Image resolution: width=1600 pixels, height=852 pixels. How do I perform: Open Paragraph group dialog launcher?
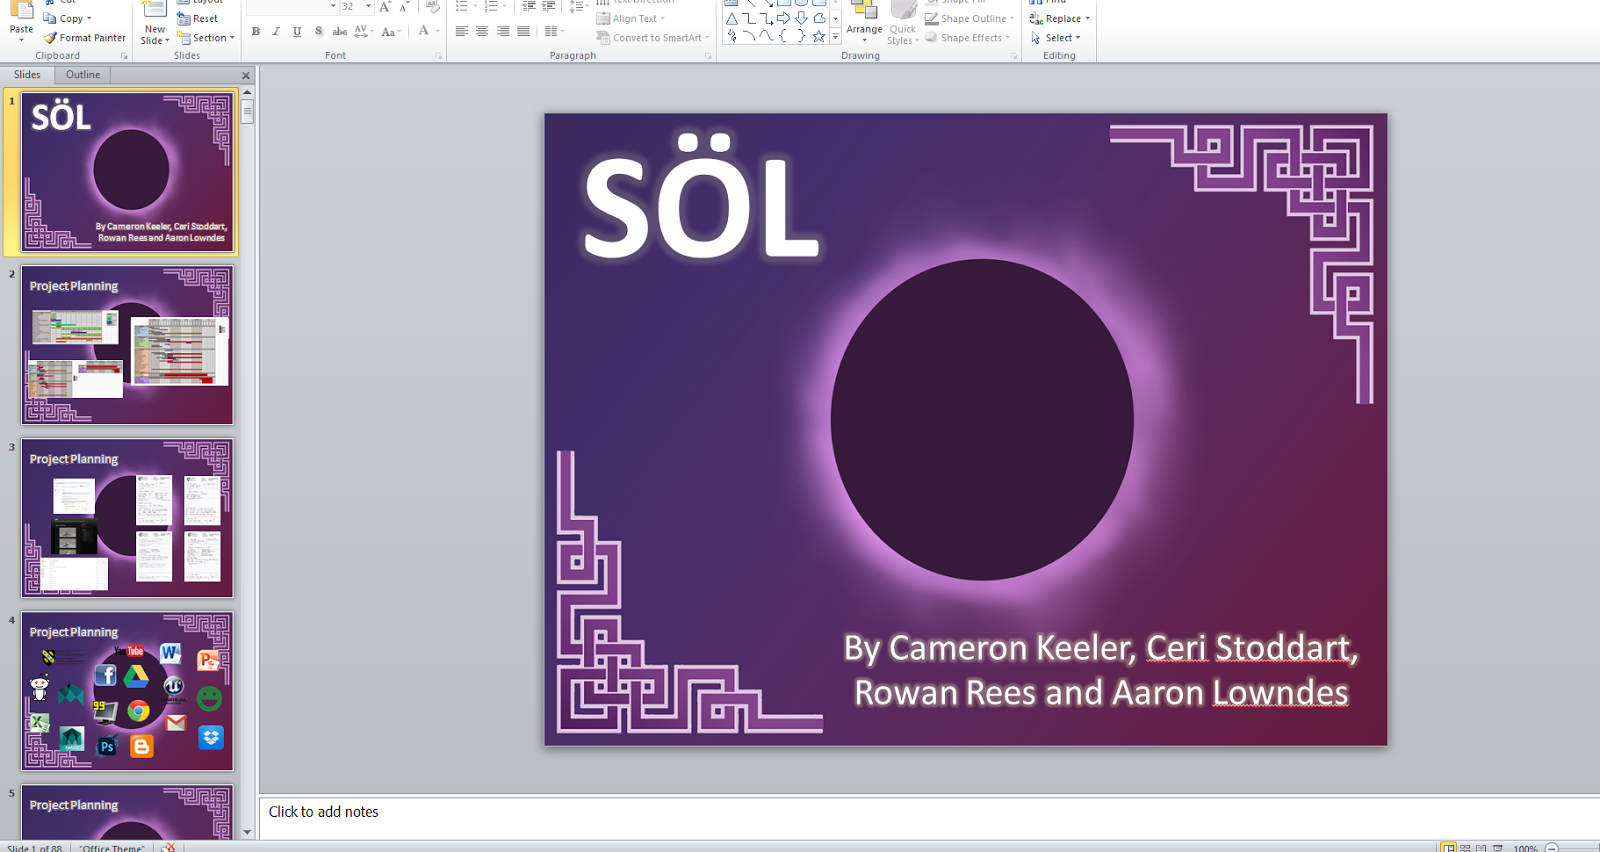click(x=708, y=56)
